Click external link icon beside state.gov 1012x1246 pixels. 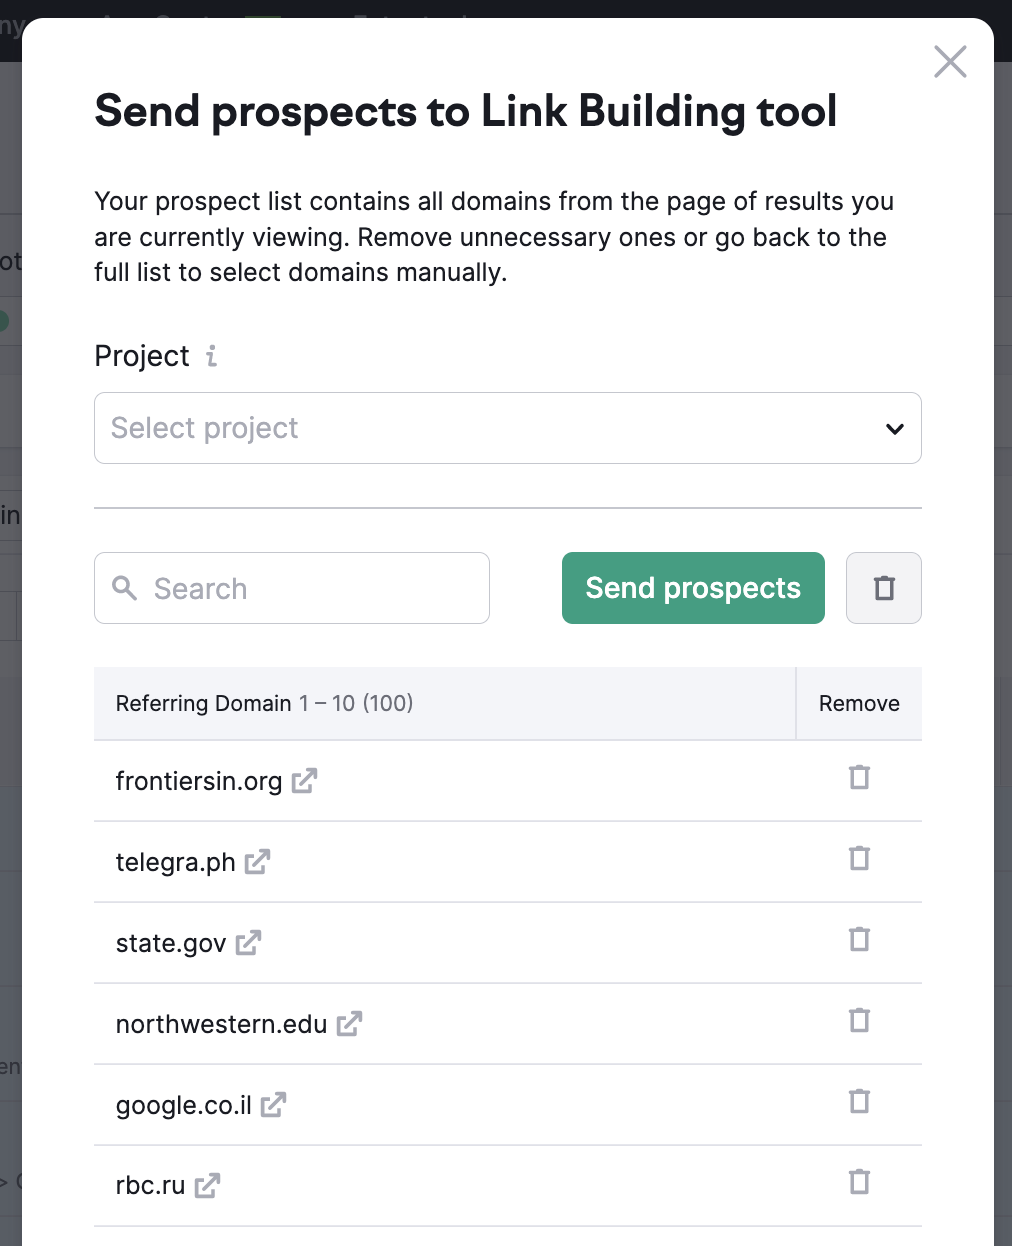tap(248, 943)
